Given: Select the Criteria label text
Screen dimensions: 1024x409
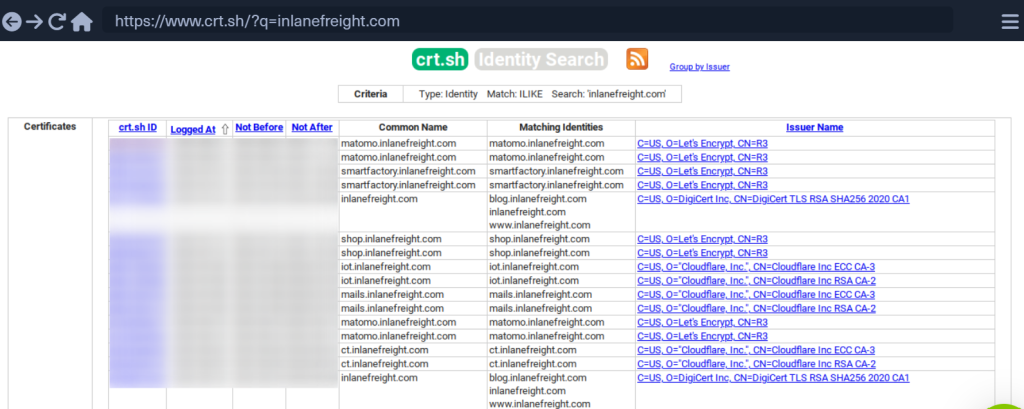Looking at the screenshot, I should [370, 94].
